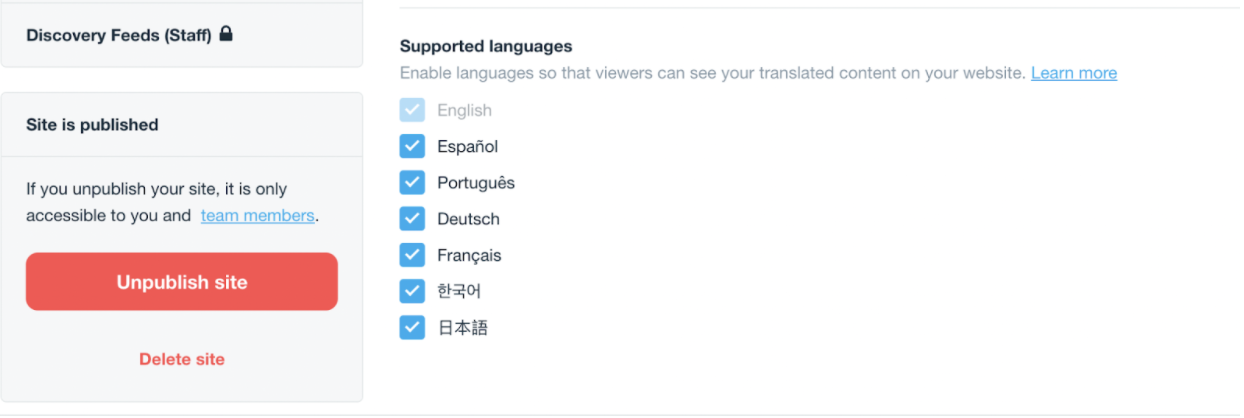Toggle the Deutsch checkbox off

coord(412,219)
